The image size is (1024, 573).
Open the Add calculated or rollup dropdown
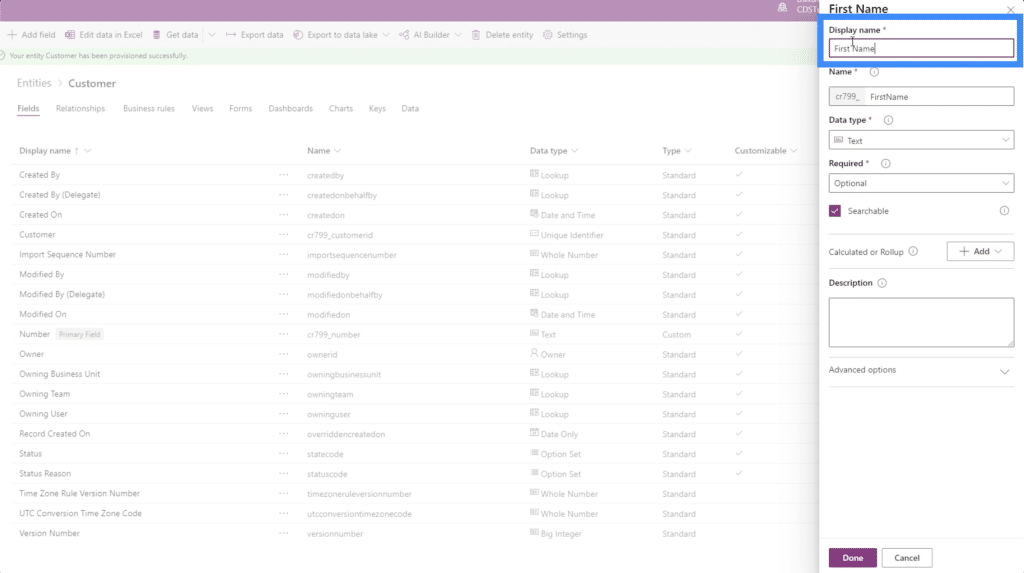click(x=980, y=252)
